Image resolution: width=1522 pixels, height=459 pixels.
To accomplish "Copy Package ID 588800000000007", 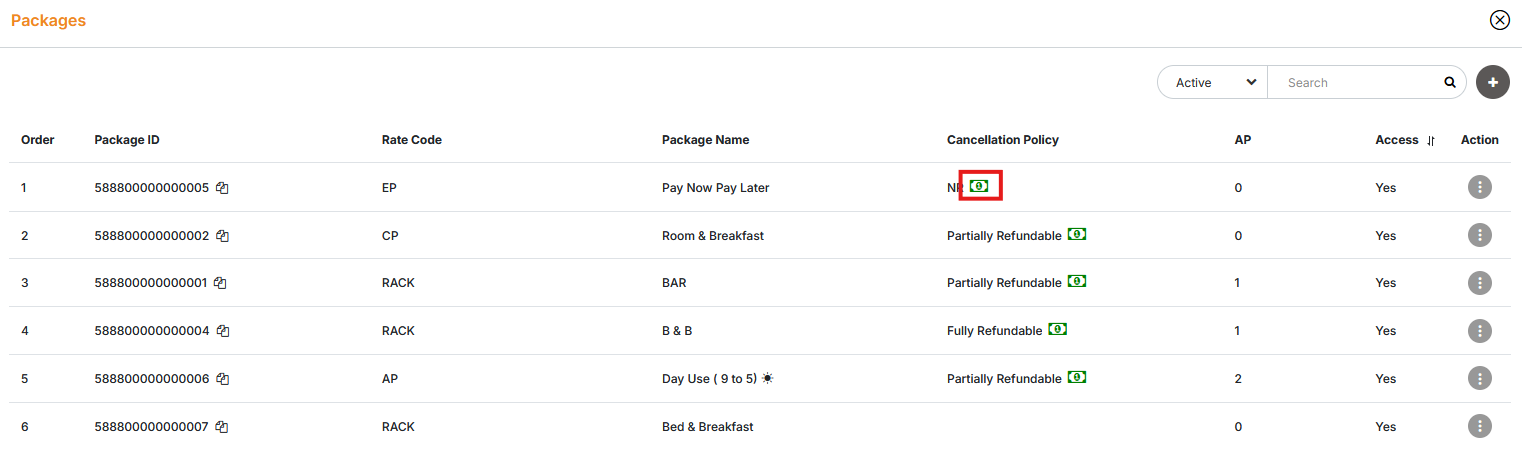I will click(222, 427).
